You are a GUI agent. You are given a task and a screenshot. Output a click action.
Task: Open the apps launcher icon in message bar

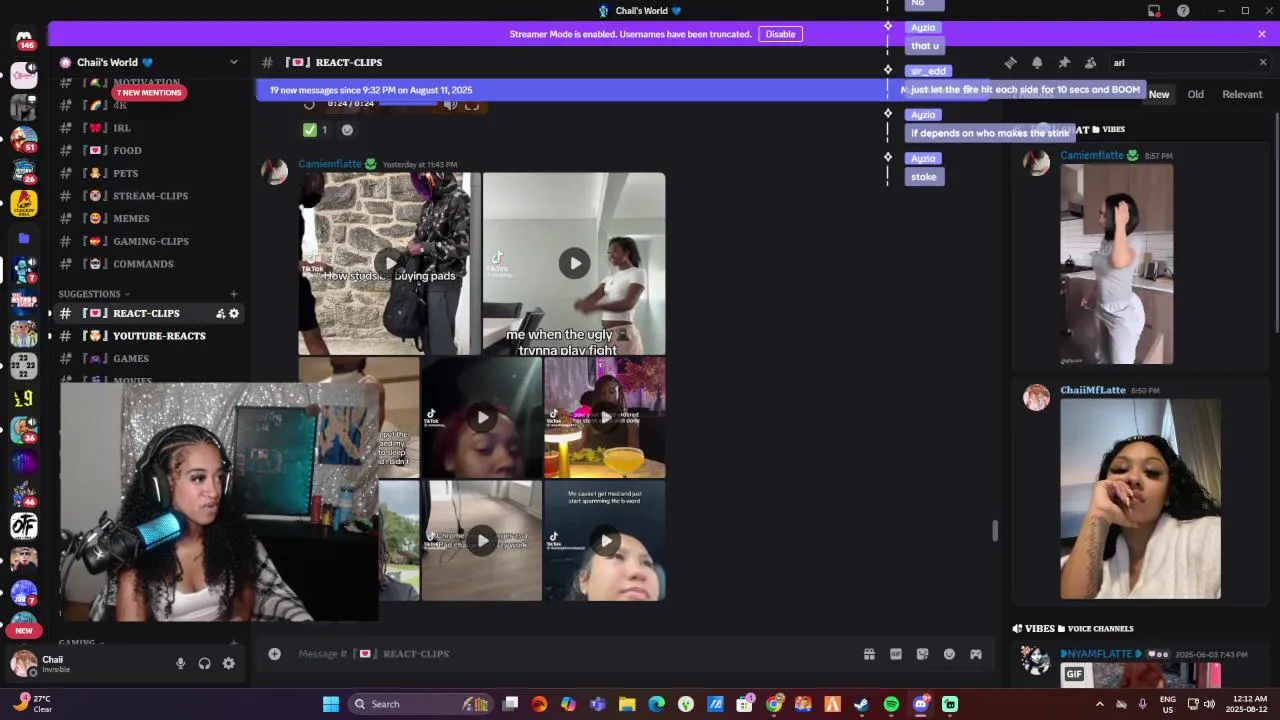(975, 654)
